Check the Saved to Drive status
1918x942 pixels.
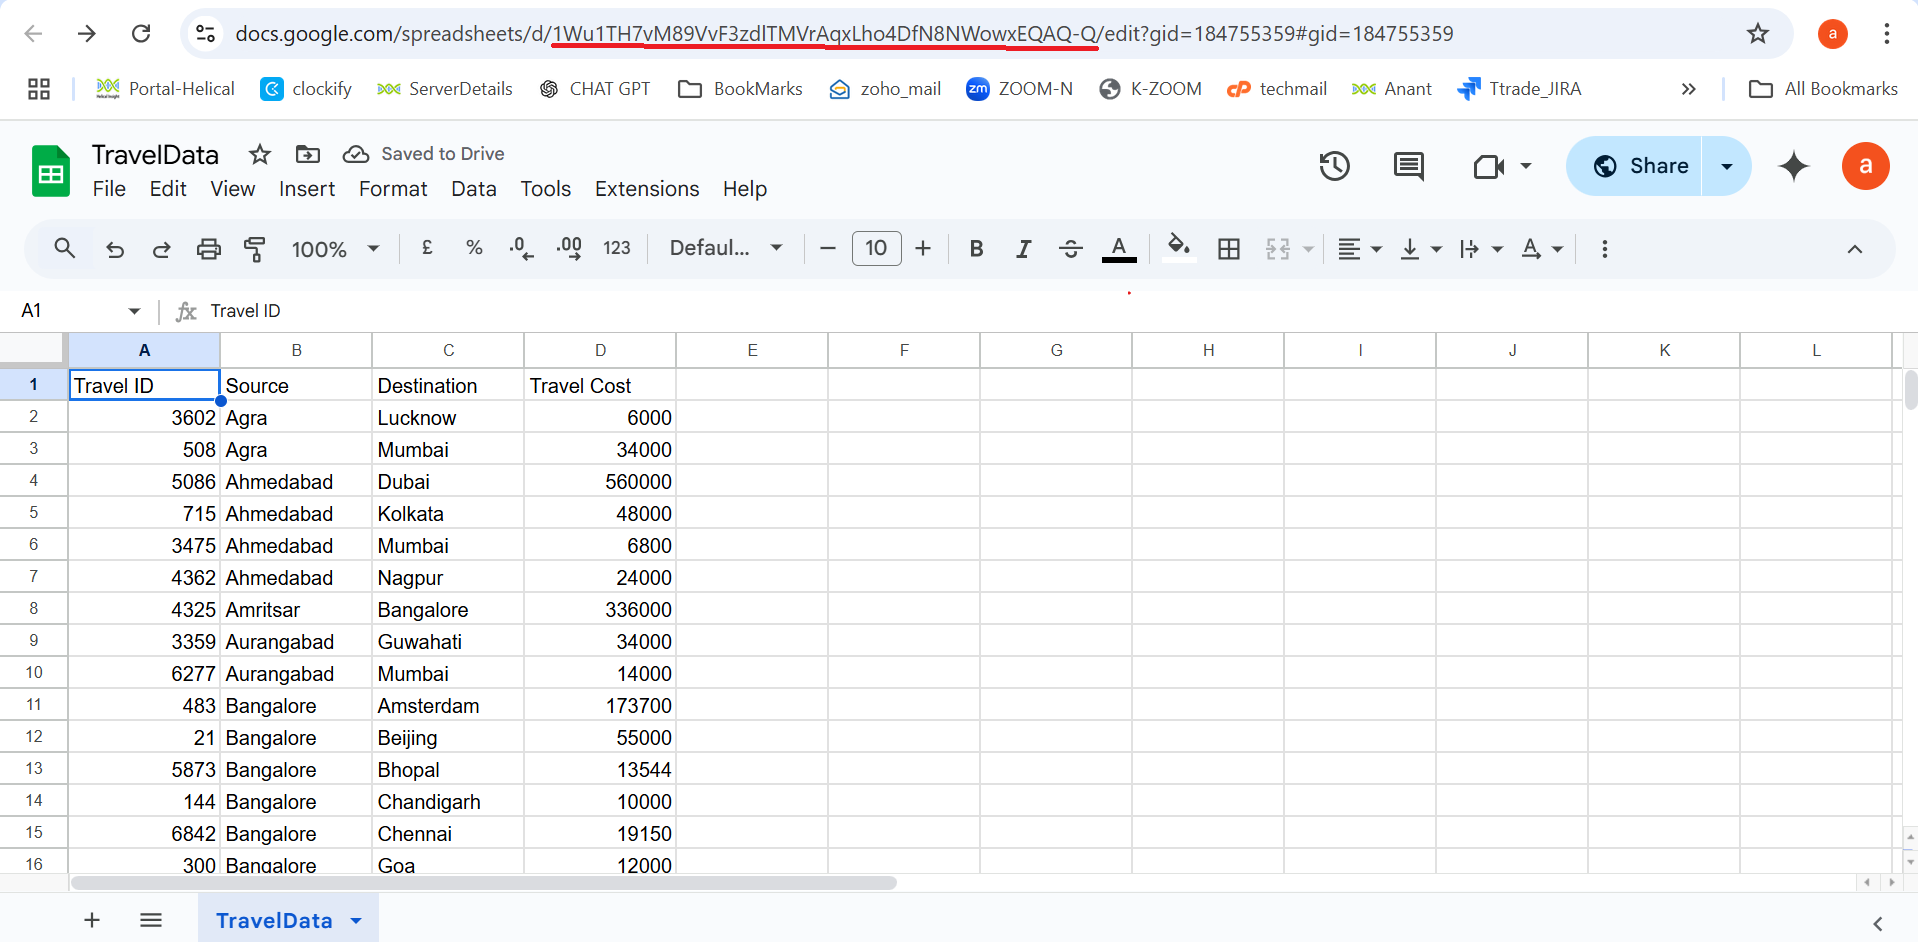click(x=424, y=154)
